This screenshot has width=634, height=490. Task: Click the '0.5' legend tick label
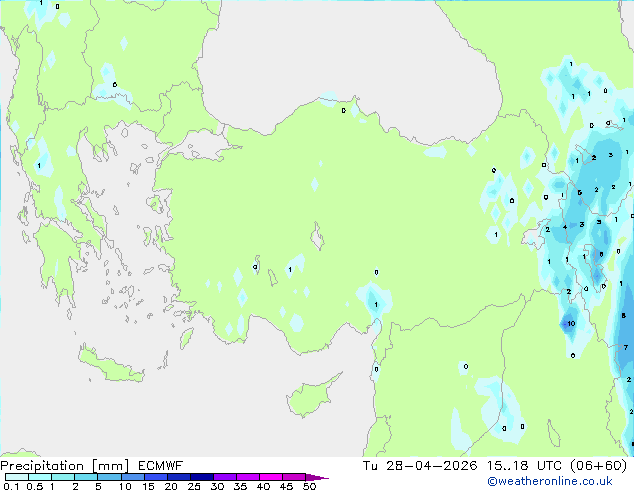click(x=35, y=486)
